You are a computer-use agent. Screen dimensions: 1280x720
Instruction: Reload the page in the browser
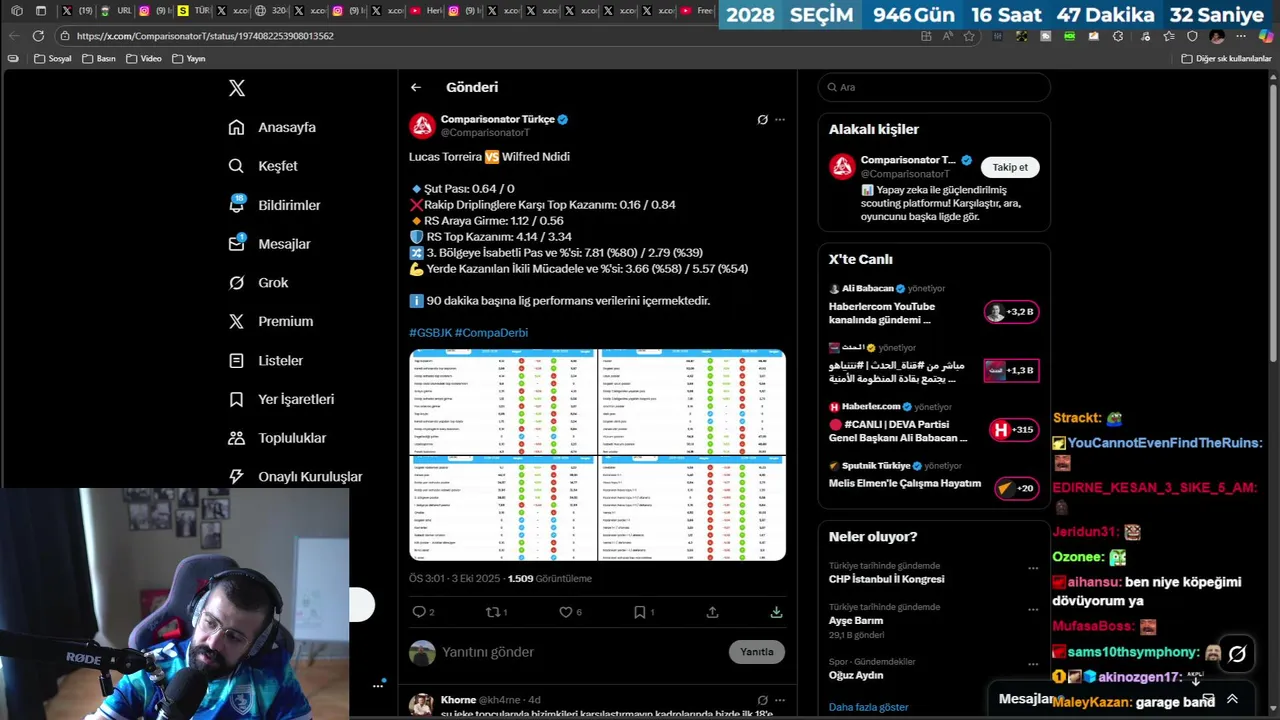[x=38, y=36]
